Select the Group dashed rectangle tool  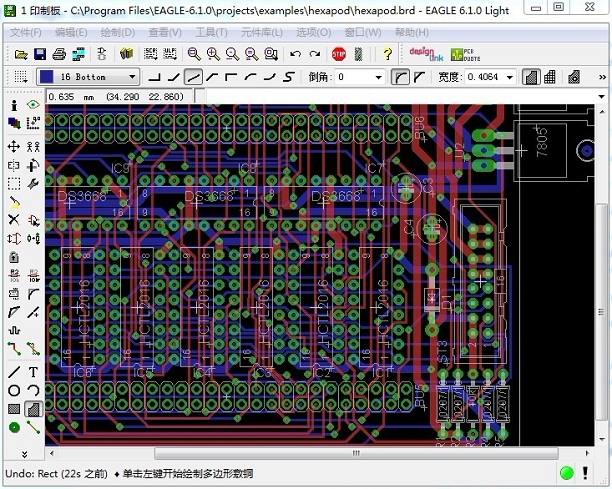pos(14,184)
